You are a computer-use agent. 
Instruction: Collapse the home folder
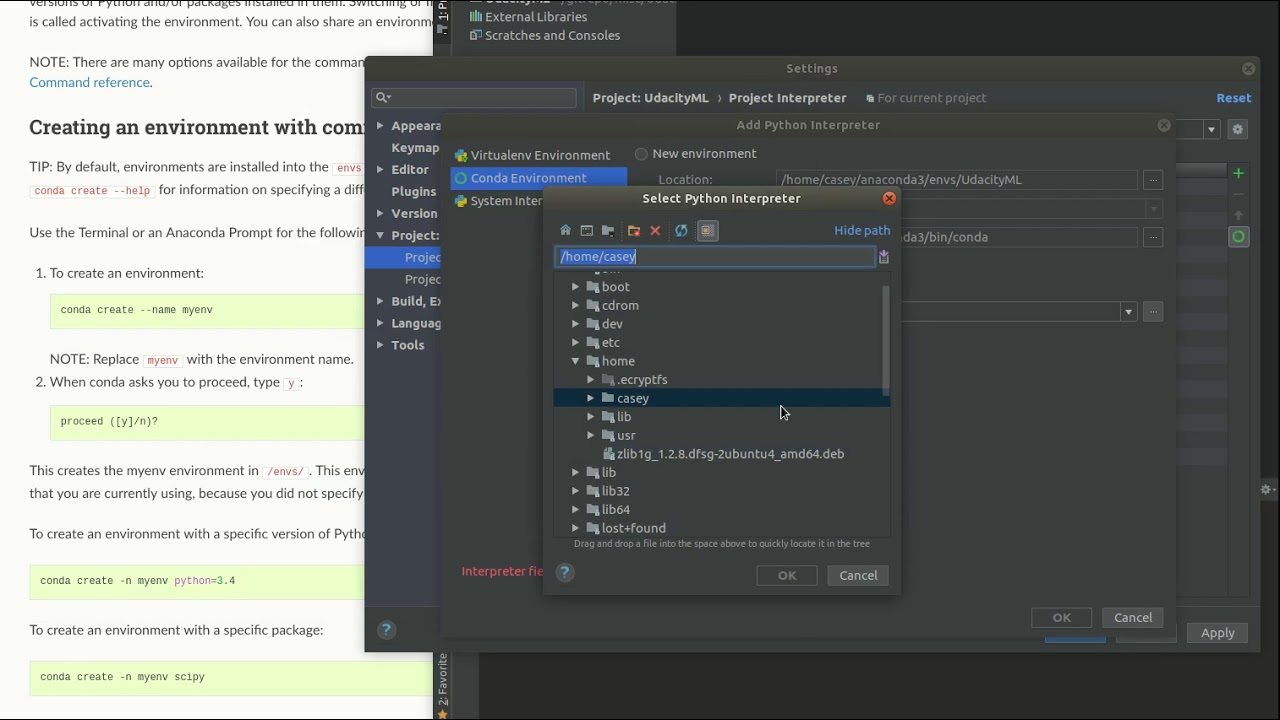(x=575, y=361)
